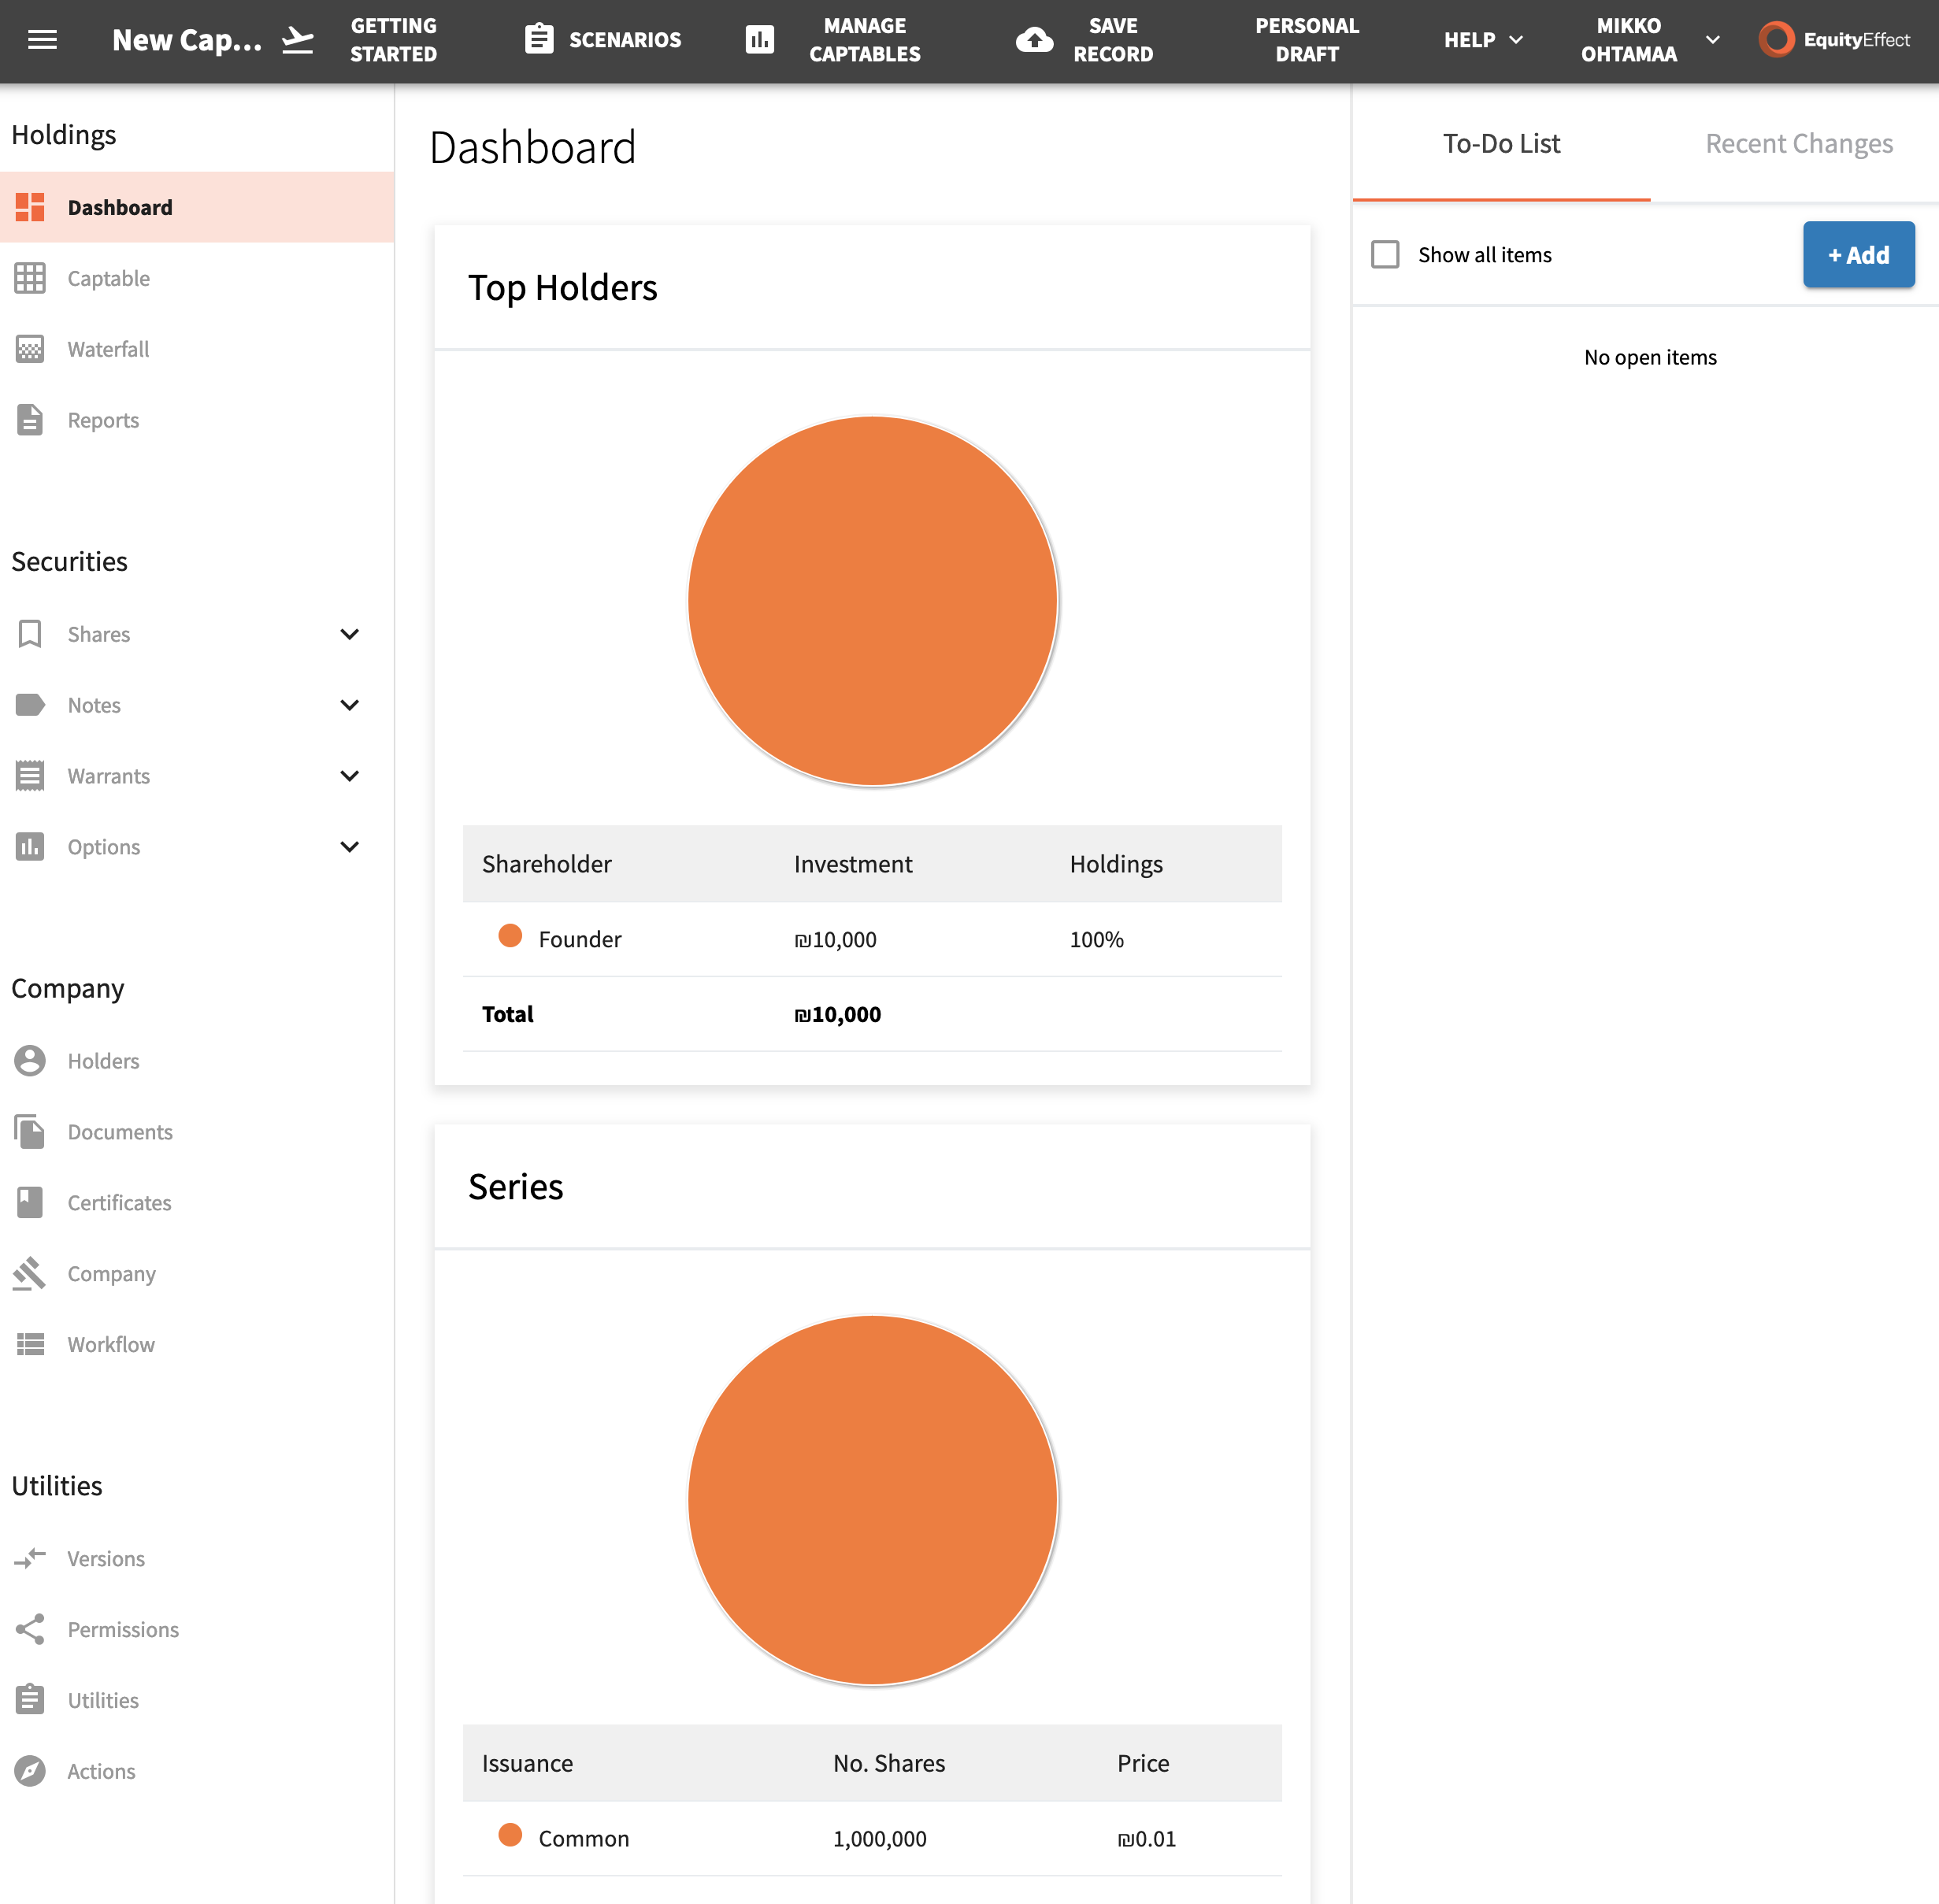Viewport: 1939px width, 1904px height.
Task: Expand the Options dropdown section
Action: (x=349, y=847)
